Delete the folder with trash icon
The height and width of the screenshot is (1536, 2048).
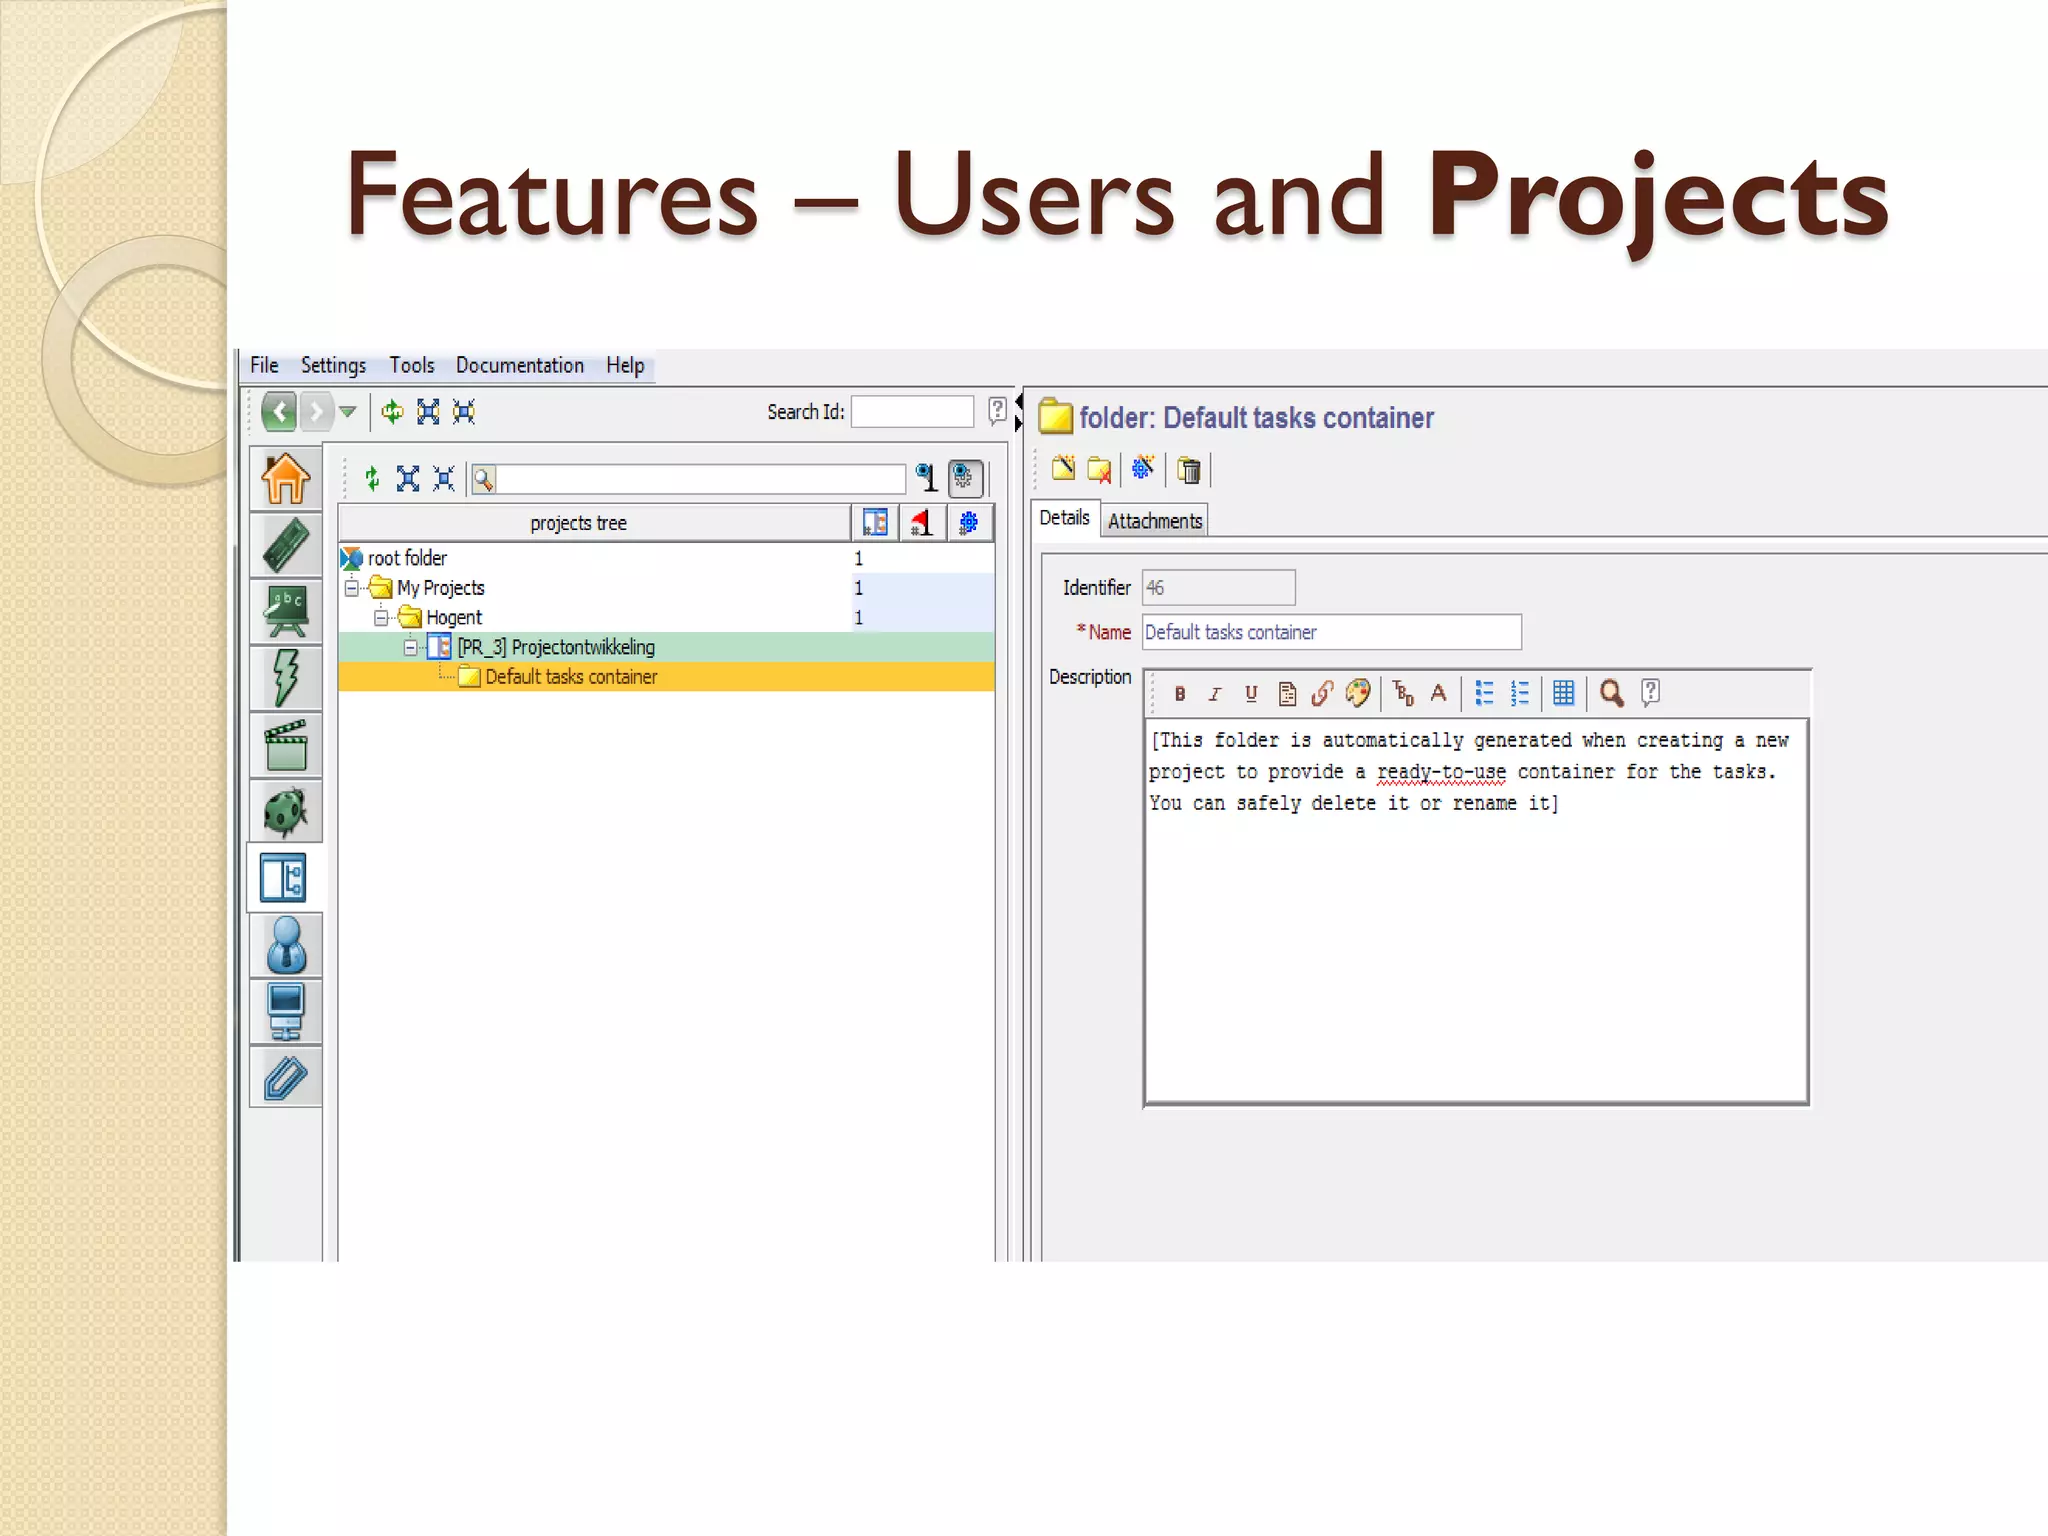coord(1189,470)
